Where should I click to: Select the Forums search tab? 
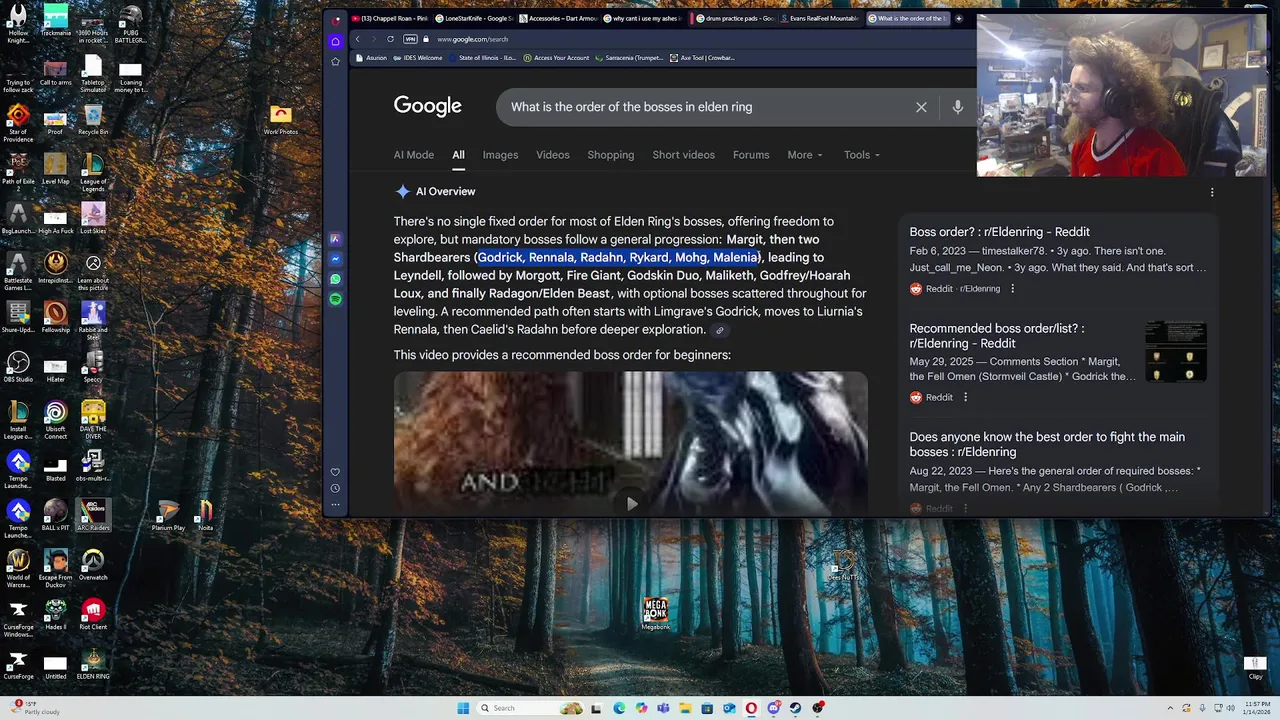click(751, 155)
